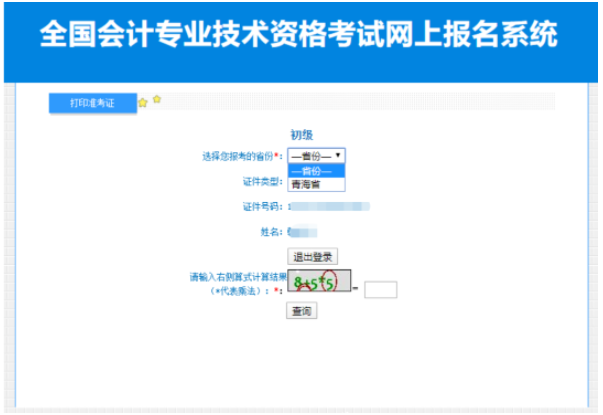Click the 请输入右侧算式计算结果 prompt text
The height and width of the screenshot is (415, 603).
pyautogui.click(x=237, y=277)
